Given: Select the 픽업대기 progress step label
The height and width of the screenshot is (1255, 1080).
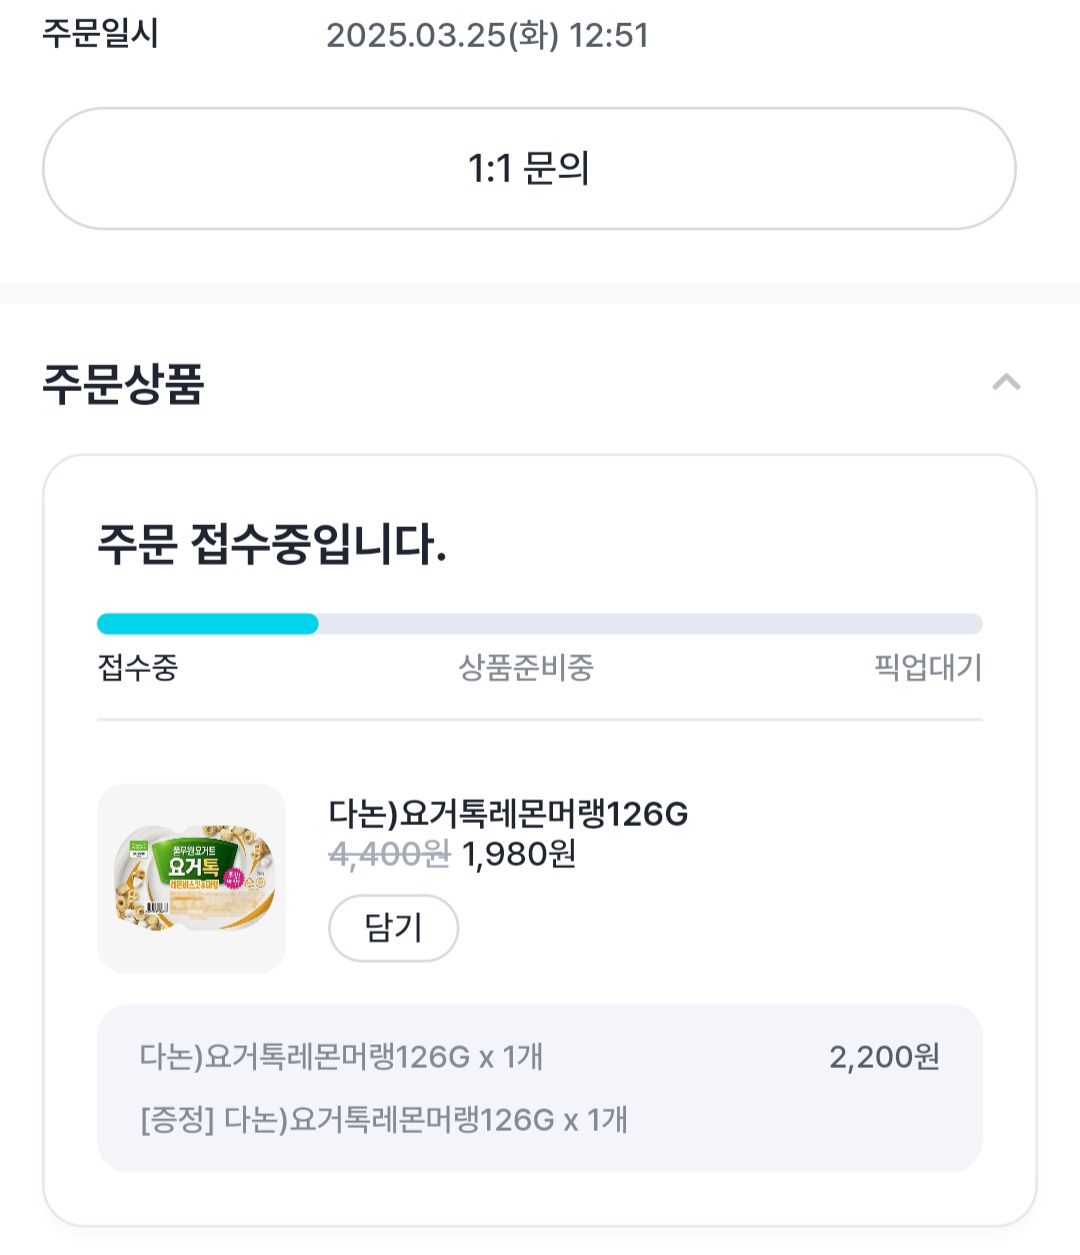Looking at the screenshot, I should click(x=928, y=667).
